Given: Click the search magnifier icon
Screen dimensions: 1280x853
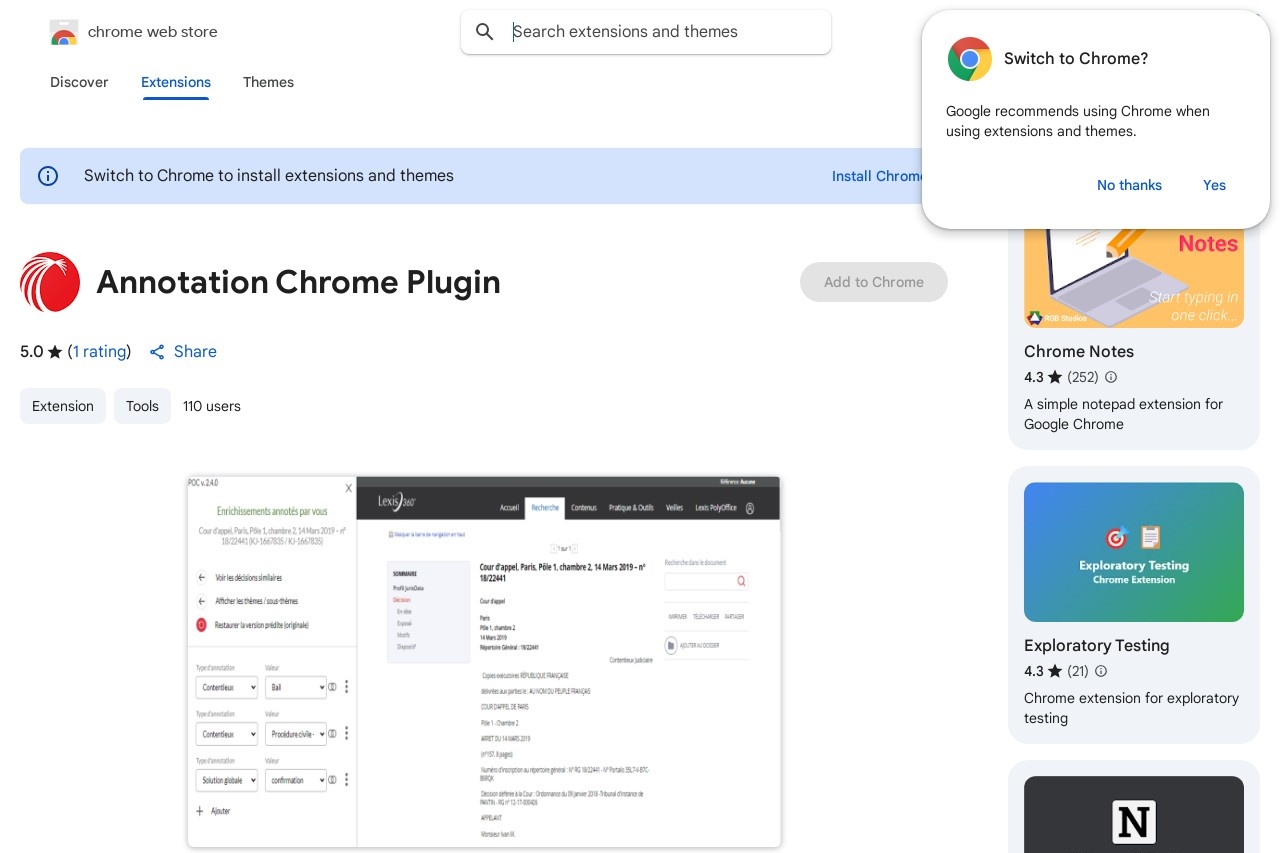Looking at the screenshot, I should [x=485, y=32].
